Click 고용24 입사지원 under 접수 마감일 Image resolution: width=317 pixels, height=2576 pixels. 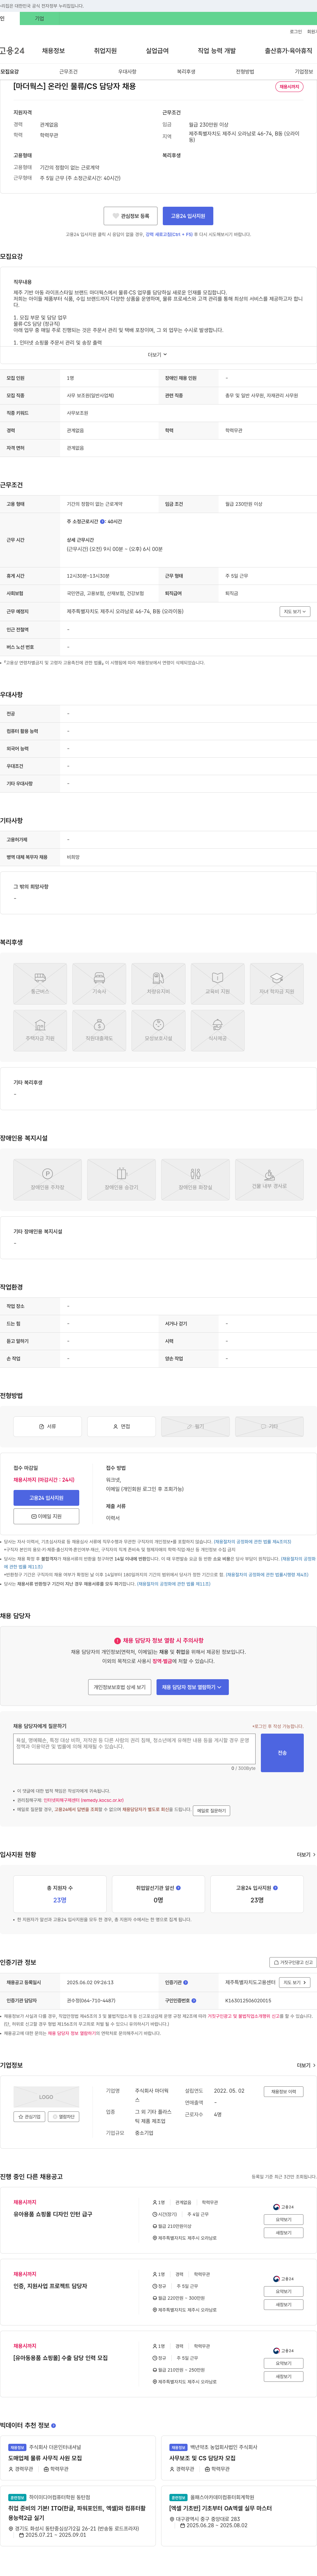[x=46, y=1498]
